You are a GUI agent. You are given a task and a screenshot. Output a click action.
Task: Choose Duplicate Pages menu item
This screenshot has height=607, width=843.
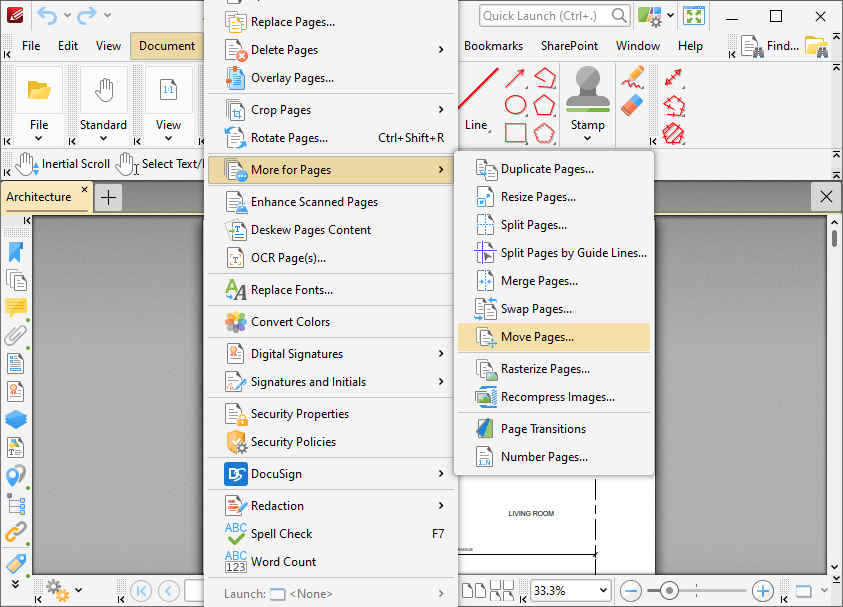point(554,169)
